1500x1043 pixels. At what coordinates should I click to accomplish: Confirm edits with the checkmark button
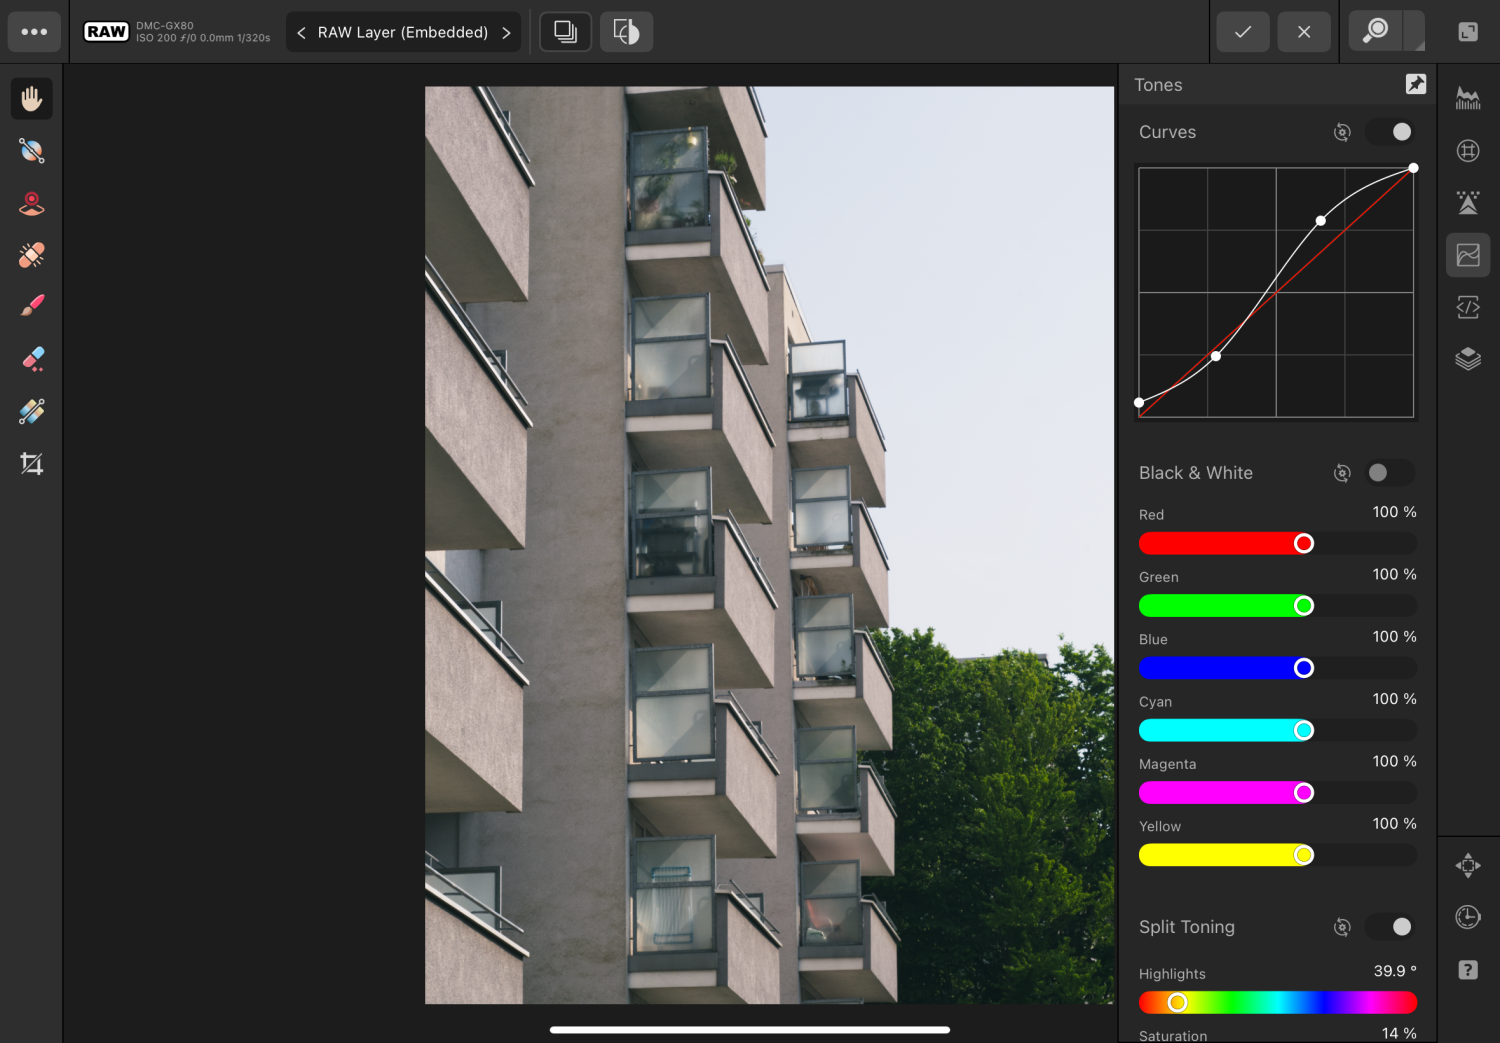pyautogui.click(x=1243, y=32)
